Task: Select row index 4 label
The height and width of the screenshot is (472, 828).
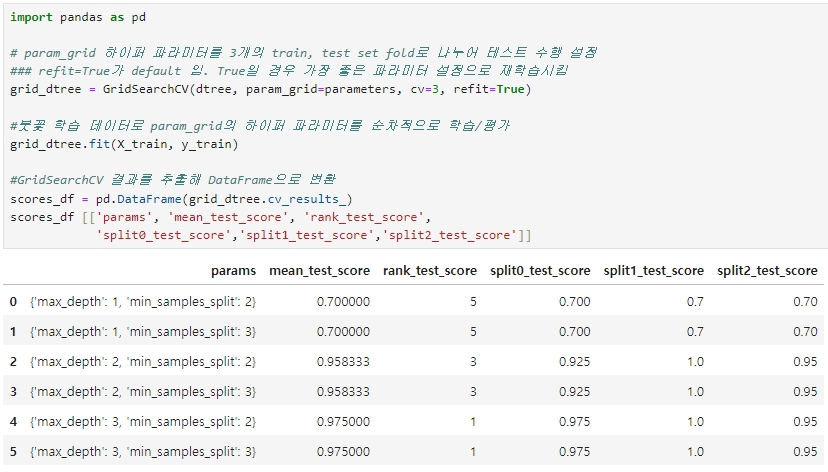Action: (13, 422)
